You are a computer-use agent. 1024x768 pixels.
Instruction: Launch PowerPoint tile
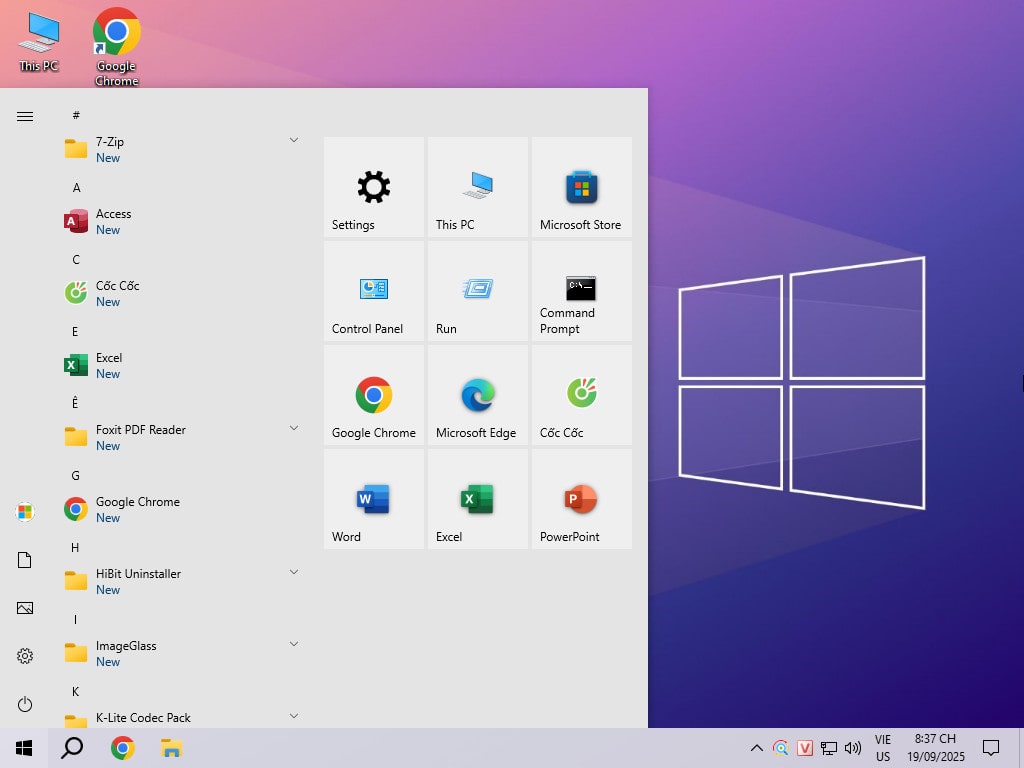point(581,498)
